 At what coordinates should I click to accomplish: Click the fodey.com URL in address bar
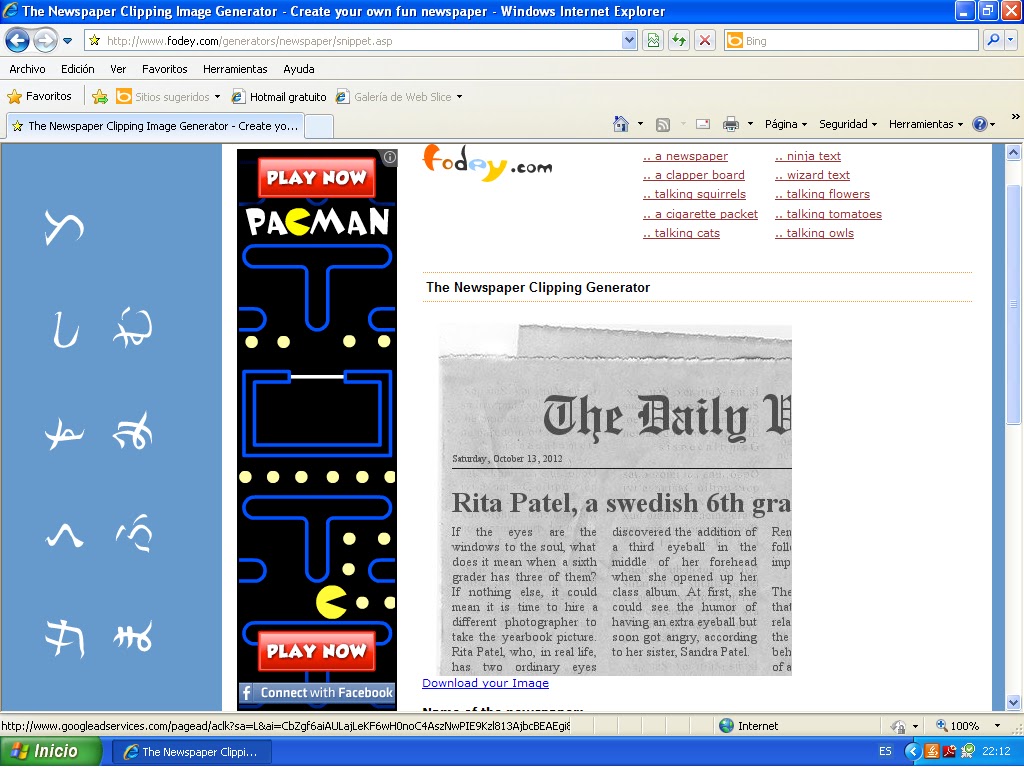pyautogui.click(x=249, y=40)
